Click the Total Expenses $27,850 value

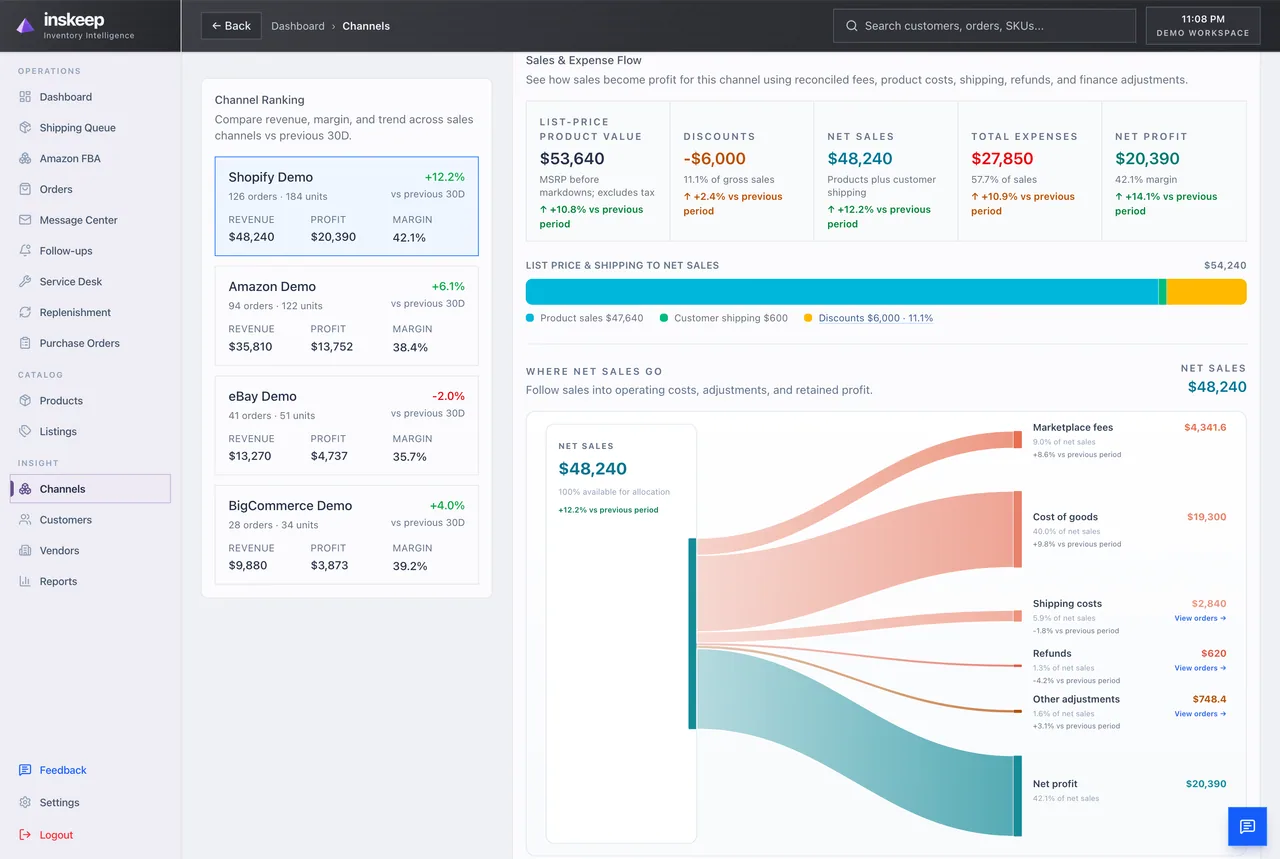coord(1003,159)
